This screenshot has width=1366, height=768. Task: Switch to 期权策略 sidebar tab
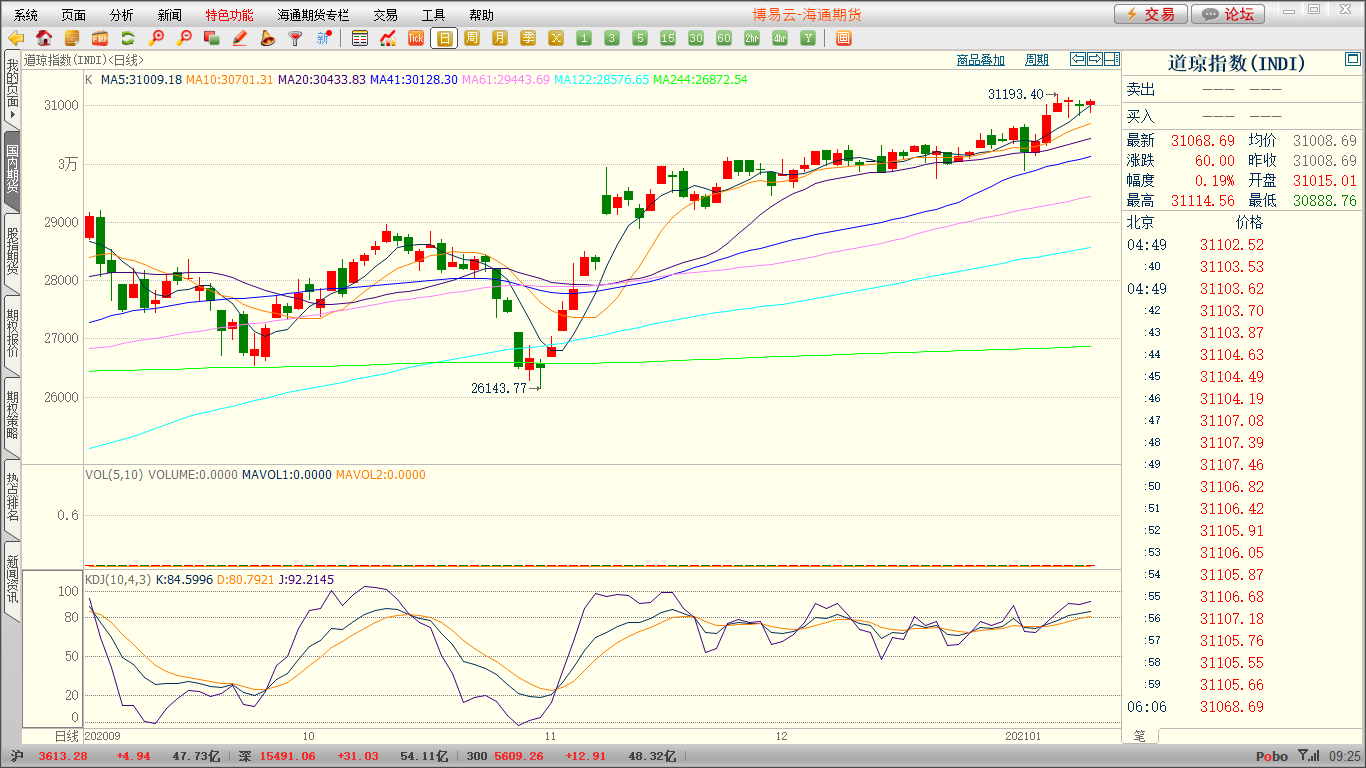point(12,416)
